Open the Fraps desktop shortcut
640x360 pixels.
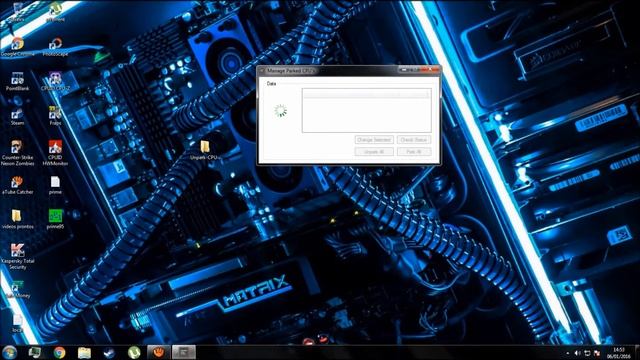point(55,116)
